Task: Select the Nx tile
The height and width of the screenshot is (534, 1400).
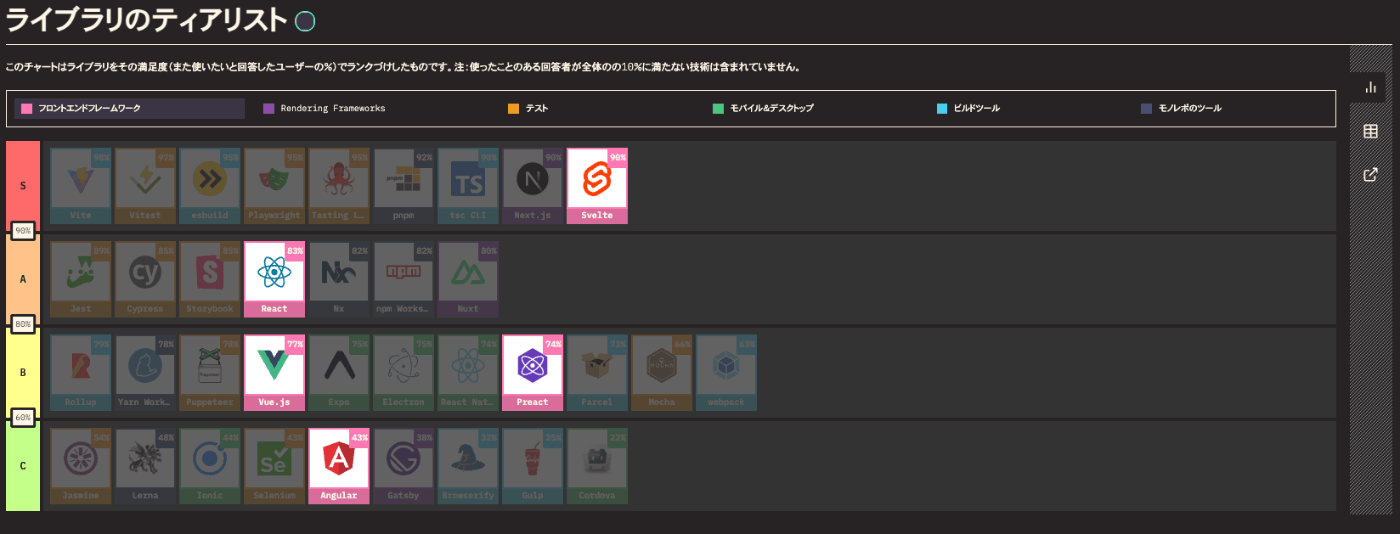Action: [x=339, y=279]
